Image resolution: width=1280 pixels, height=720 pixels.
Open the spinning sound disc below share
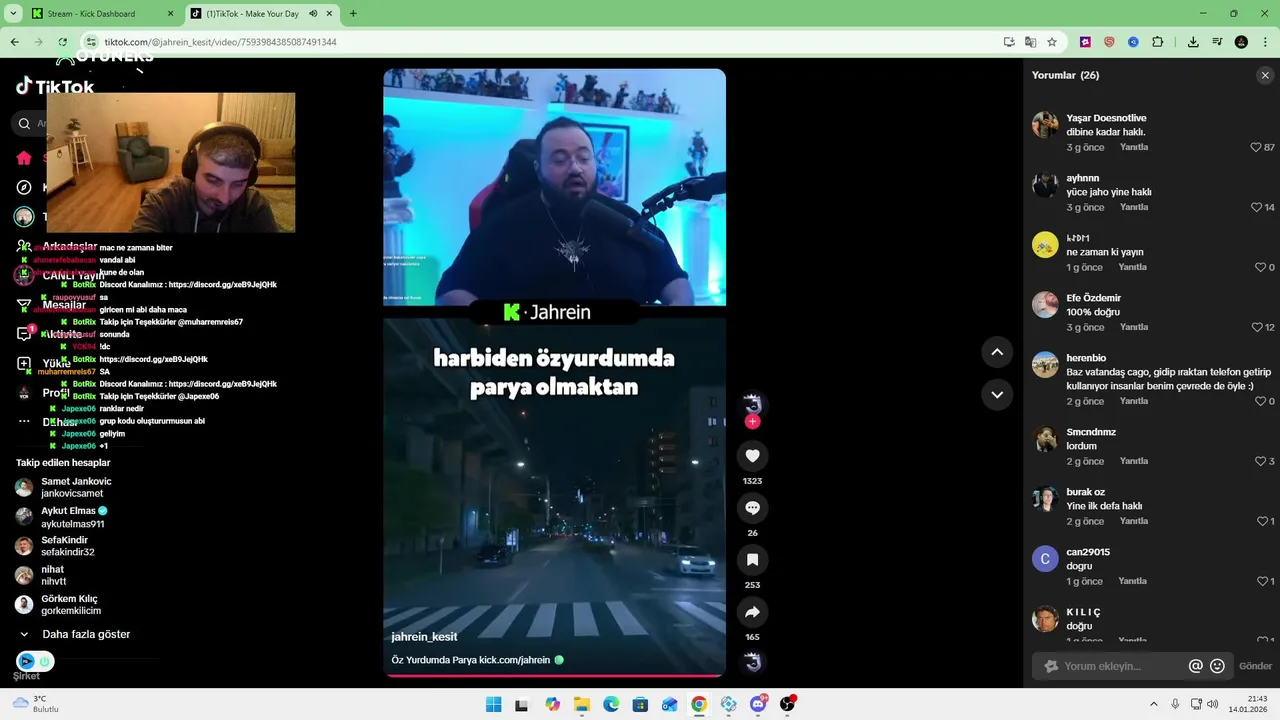pyautogui.click(x=752, y=662)
